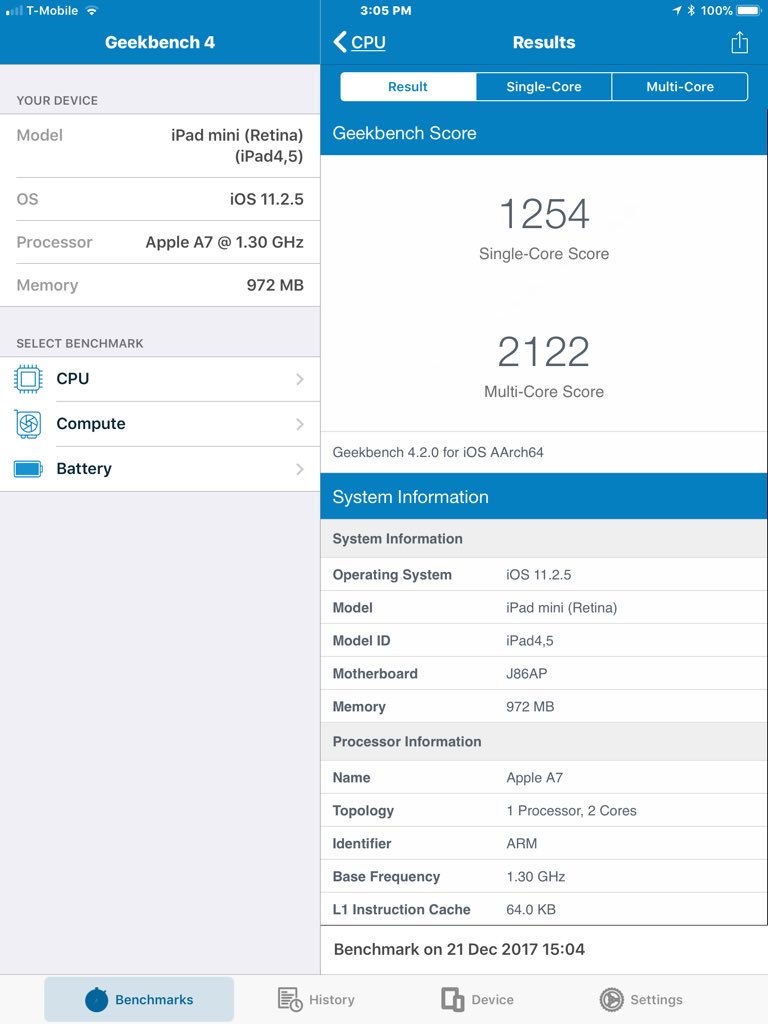768x1024 pixels.
Task: Click the 'Apple A7 @ 1.30 GHz' processor value
Action: click(x=225, y=242)
